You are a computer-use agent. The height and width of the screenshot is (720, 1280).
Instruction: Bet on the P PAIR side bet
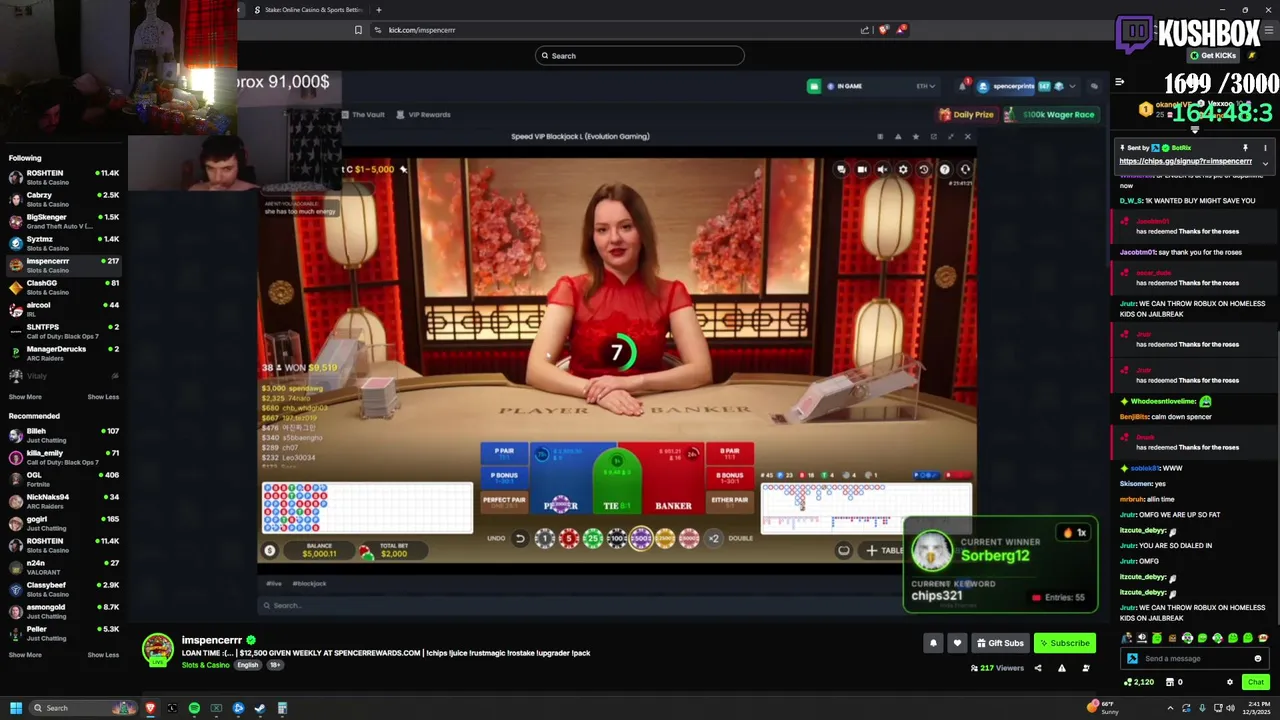pyautogui.click(x=504, y=454)
